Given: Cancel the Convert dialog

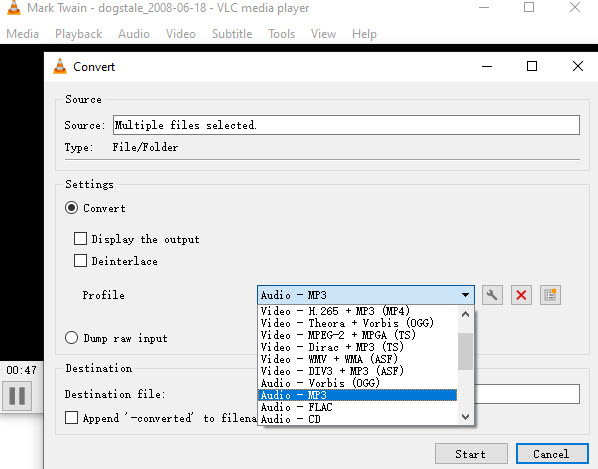Looking at the screenshot, I should tap(552, 454).
